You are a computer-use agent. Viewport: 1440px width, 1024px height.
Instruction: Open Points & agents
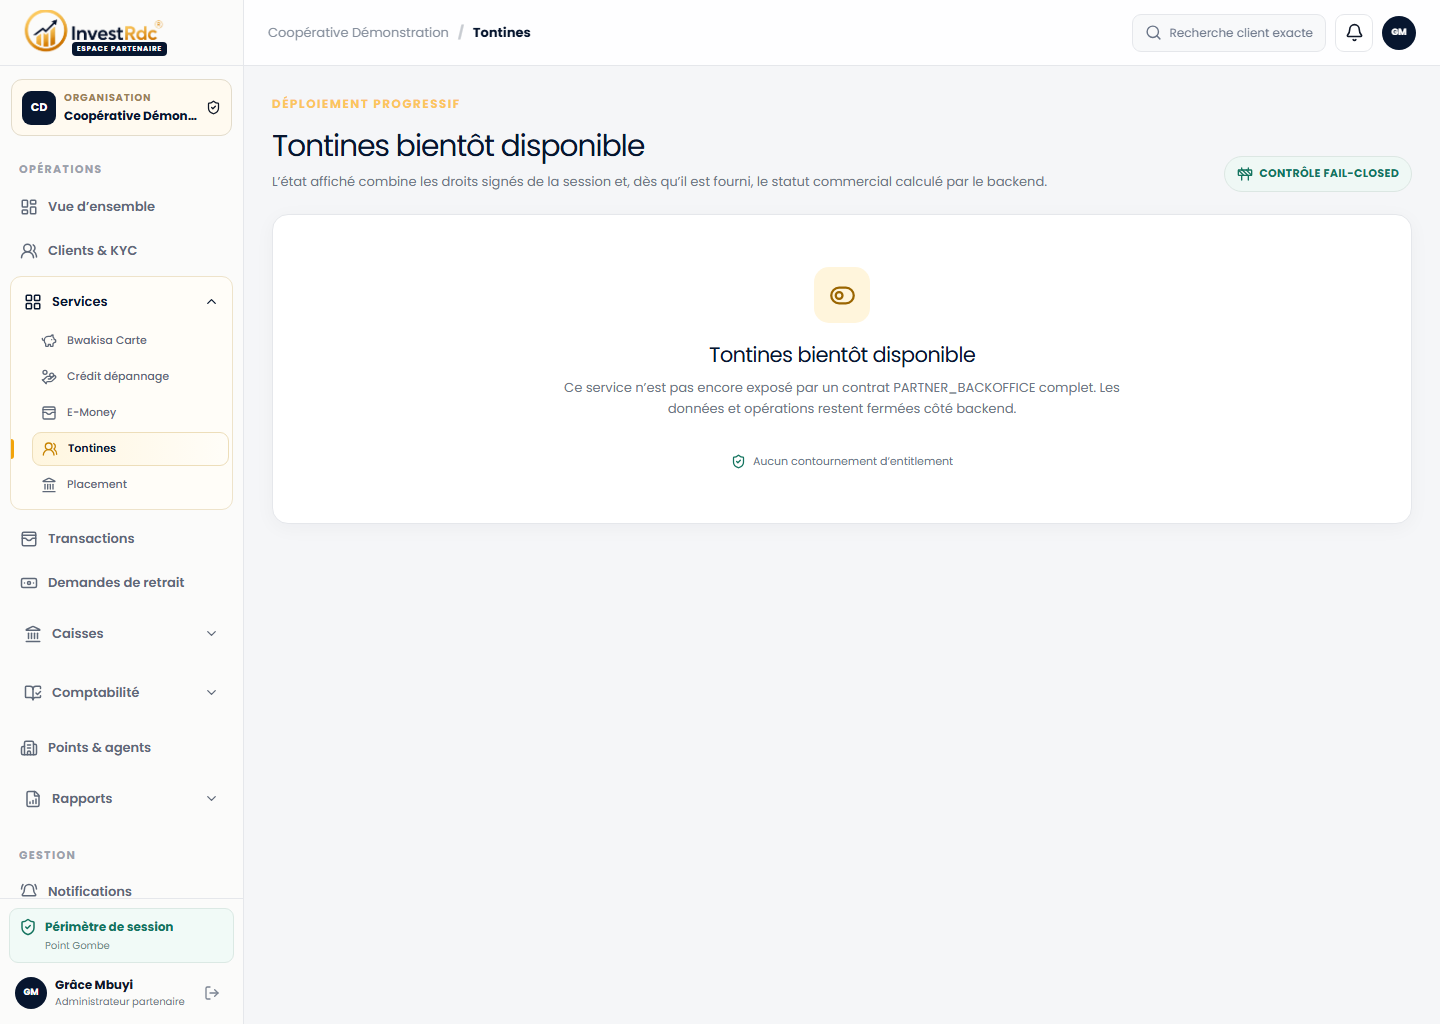click(121, 748)
